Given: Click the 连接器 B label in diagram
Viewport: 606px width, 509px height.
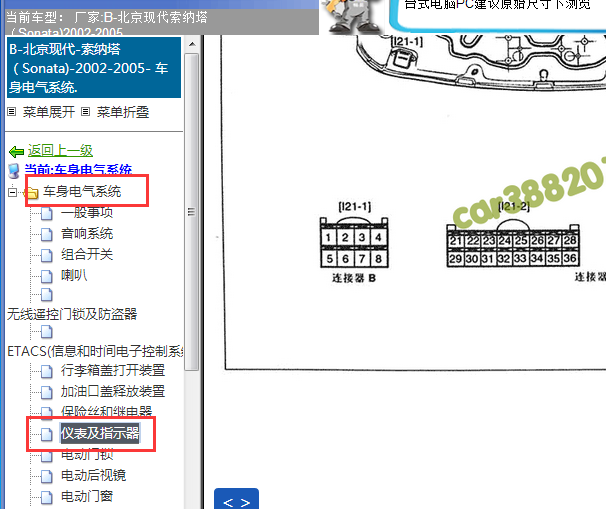Looking at the screenshot, I should (354, 278).
